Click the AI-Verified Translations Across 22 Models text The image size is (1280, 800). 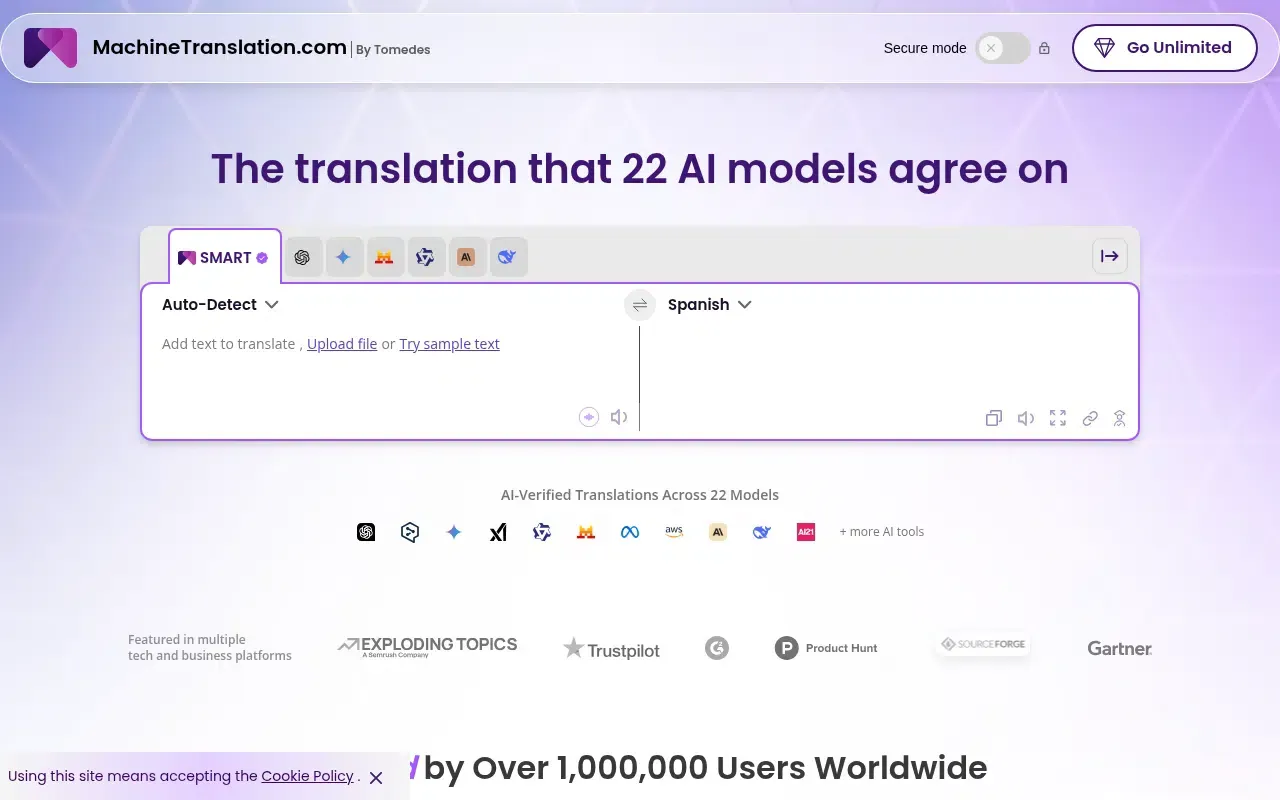coord(640,495)
